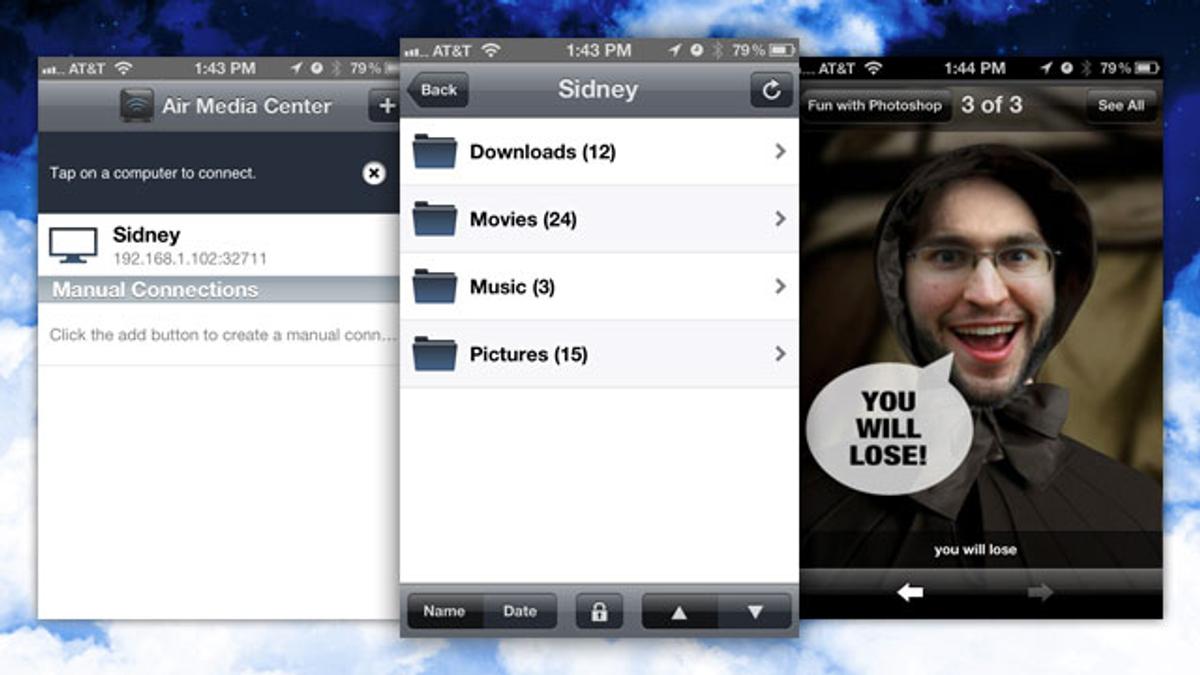This screenshot has height=675, width=1200.
Task: Expand the Music (3) folder chevron
Action: pos(780,286)
